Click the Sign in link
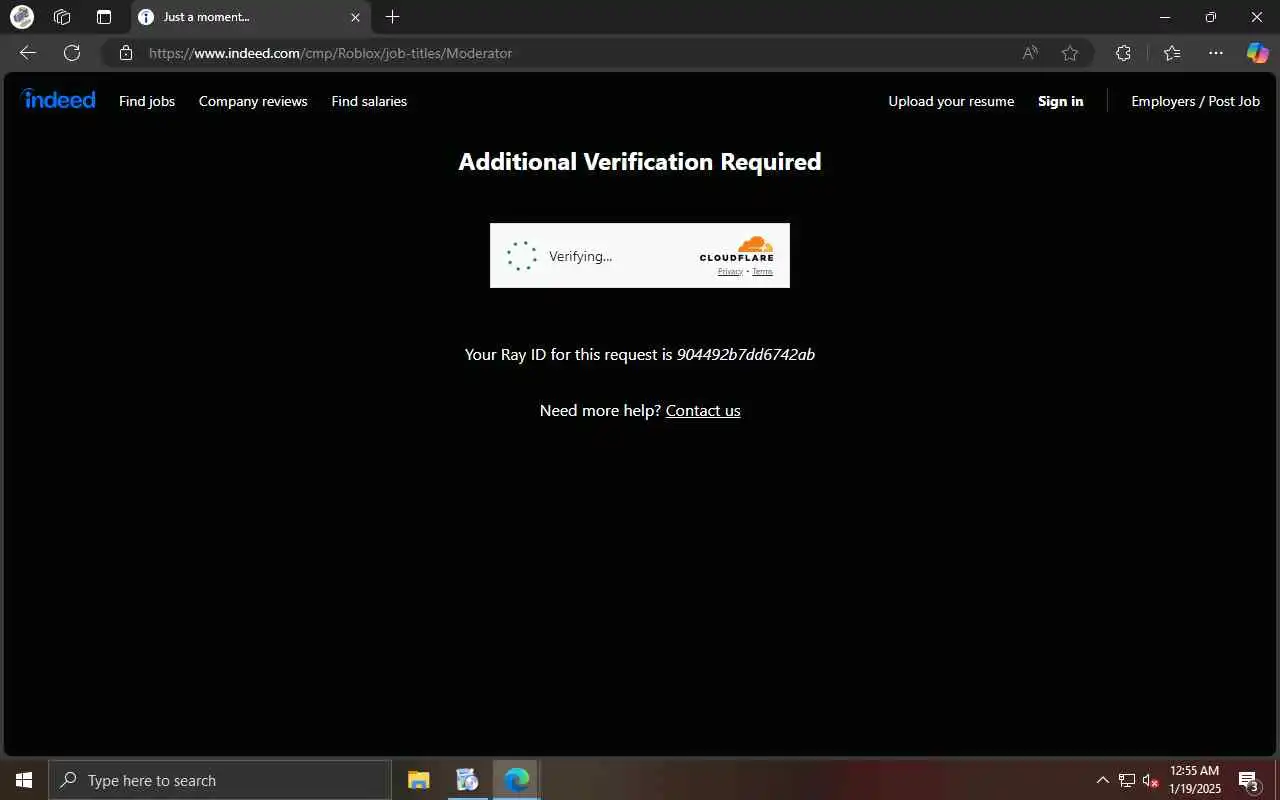Viewport: 1280px width, 800px height. (1060, 101)
